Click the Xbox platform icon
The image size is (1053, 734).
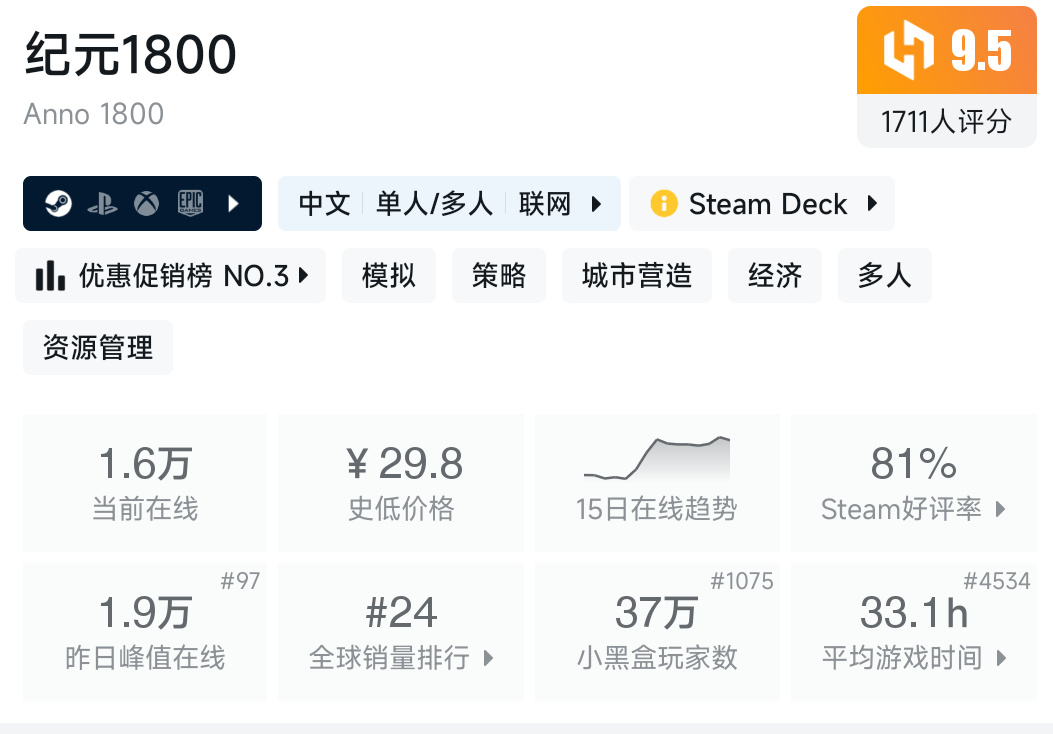(x=147, y=204)
